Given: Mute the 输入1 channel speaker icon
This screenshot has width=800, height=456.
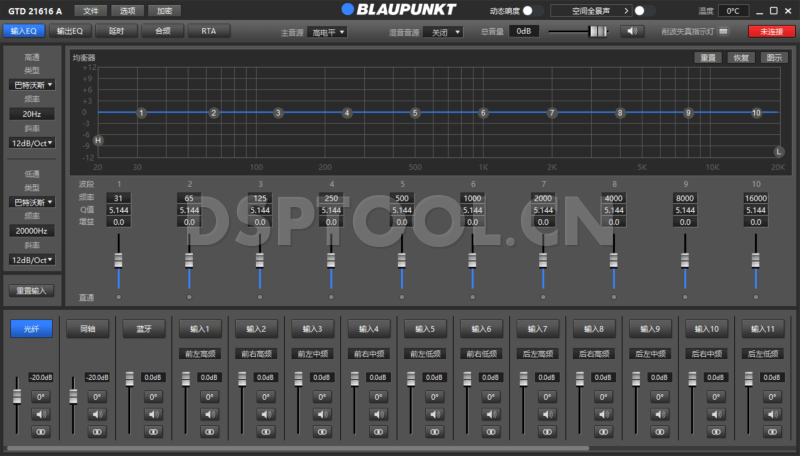Looking at the screenshot, I should 209,414.
